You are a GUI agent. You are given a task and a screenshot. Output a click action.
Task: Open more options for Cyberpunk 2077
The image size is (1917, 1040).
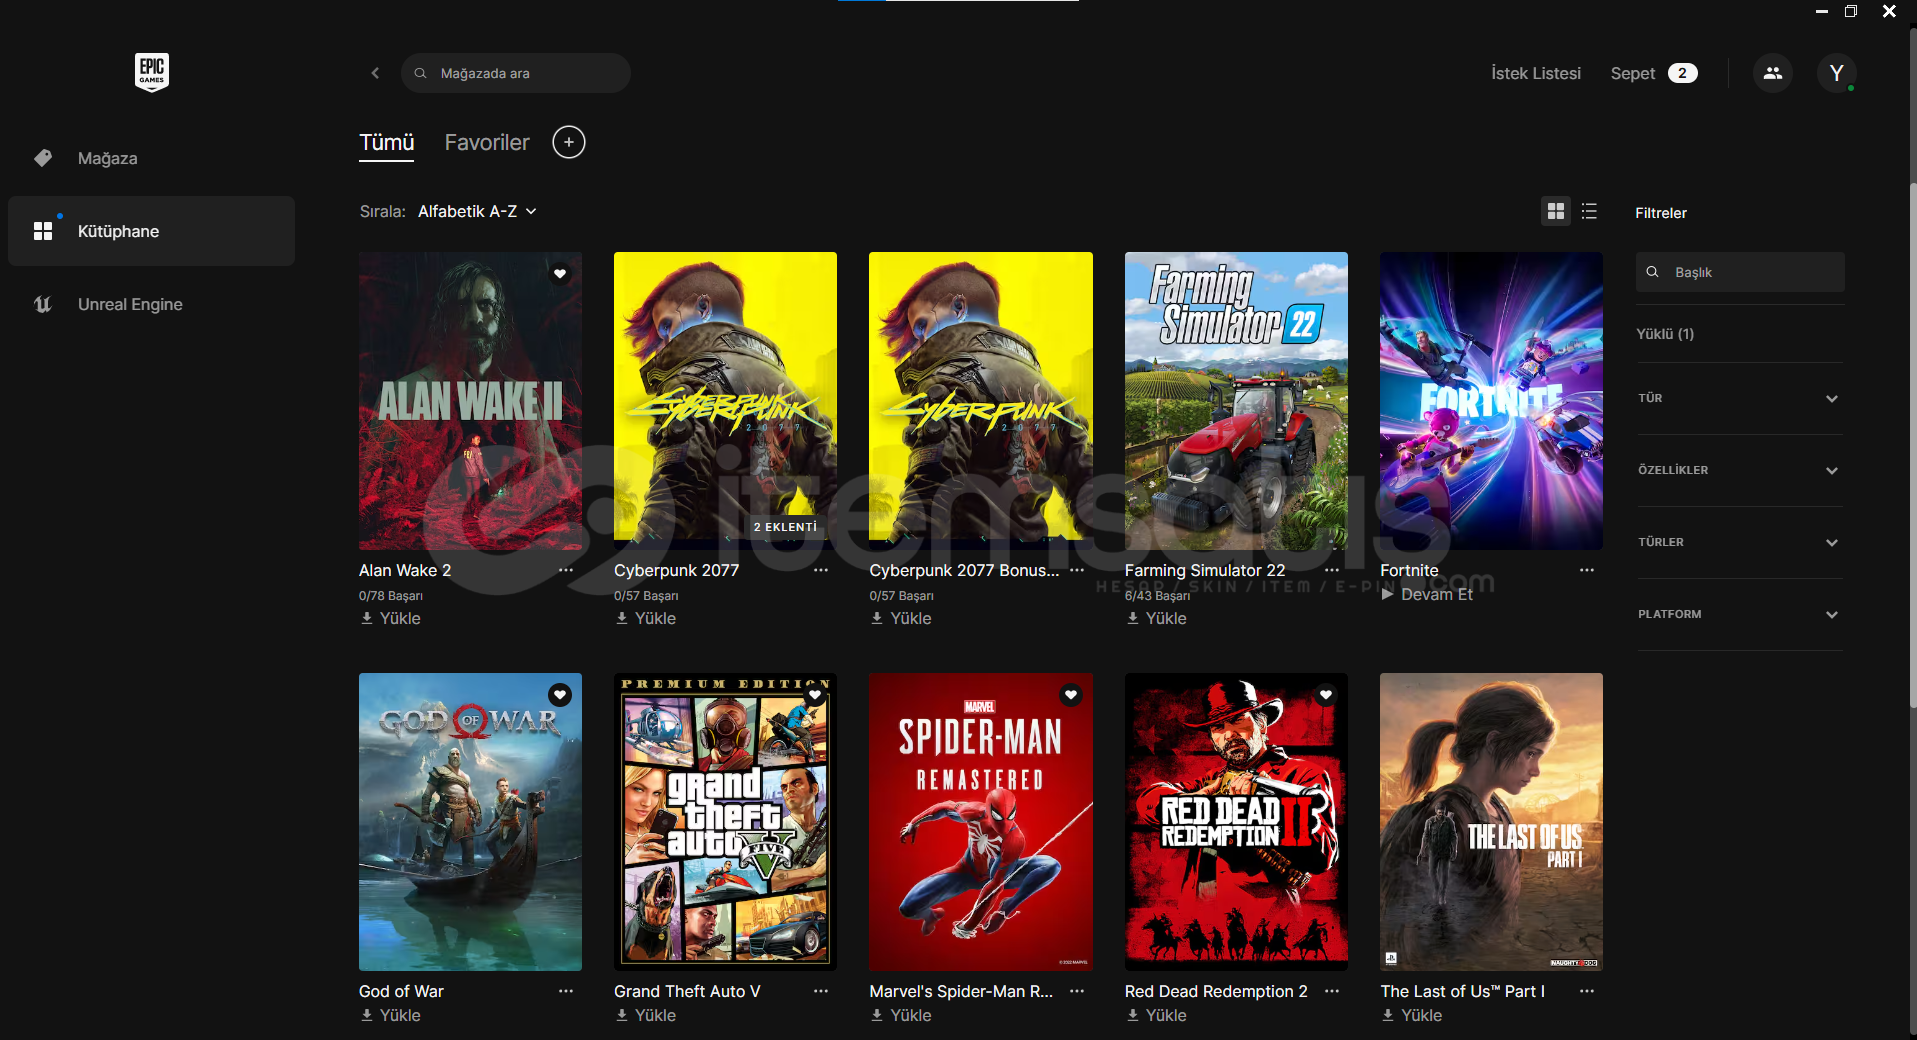(821, 570)
